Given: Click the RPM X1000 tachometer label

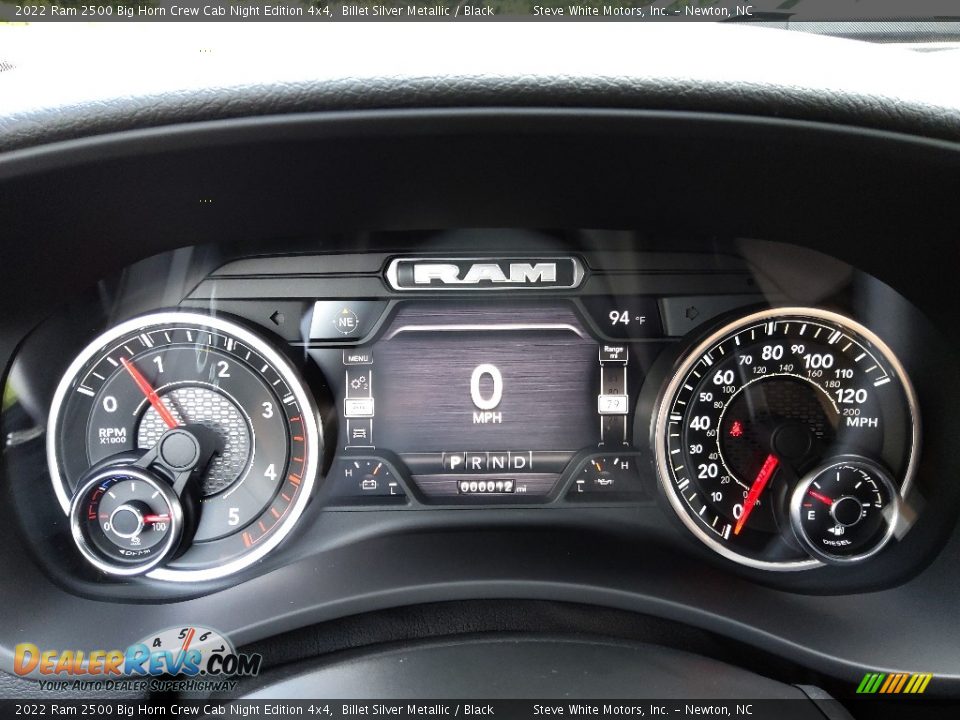Looking at the screenshot, I should point(112,435).
